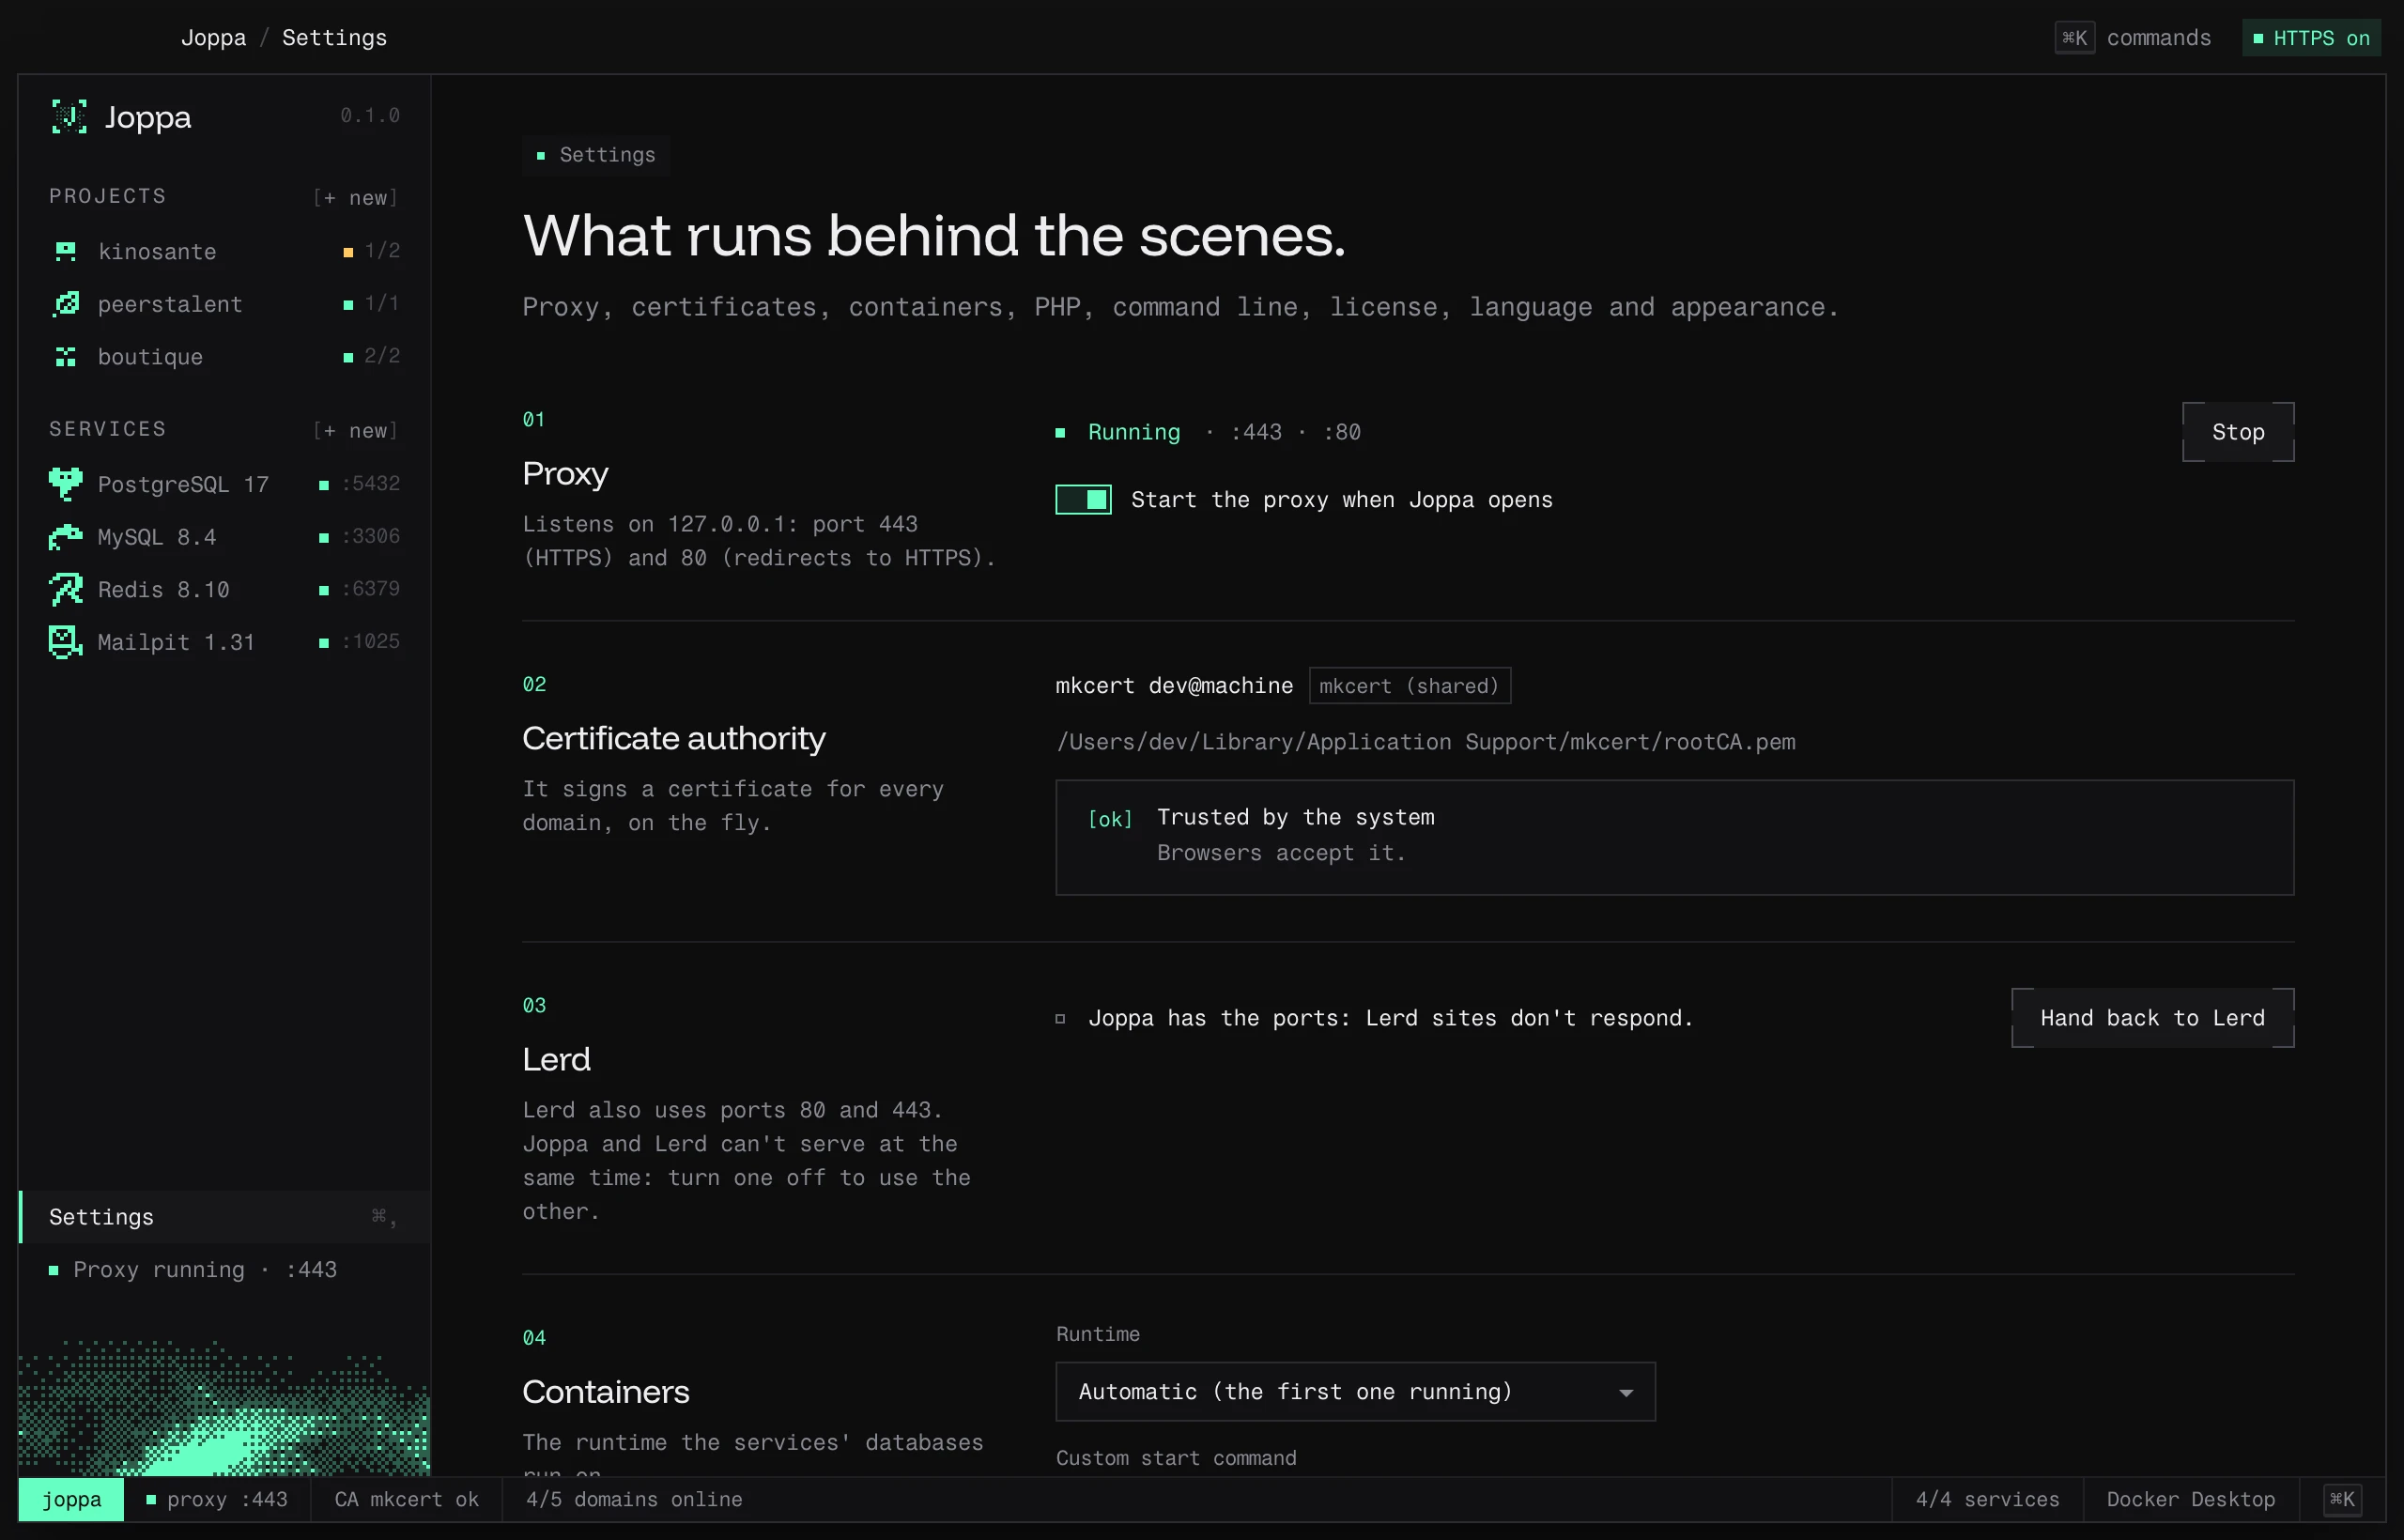Viewport: 2404px width, 1540px height.
Task: Click the :6379 port of Redis
Action: point(371,589)
